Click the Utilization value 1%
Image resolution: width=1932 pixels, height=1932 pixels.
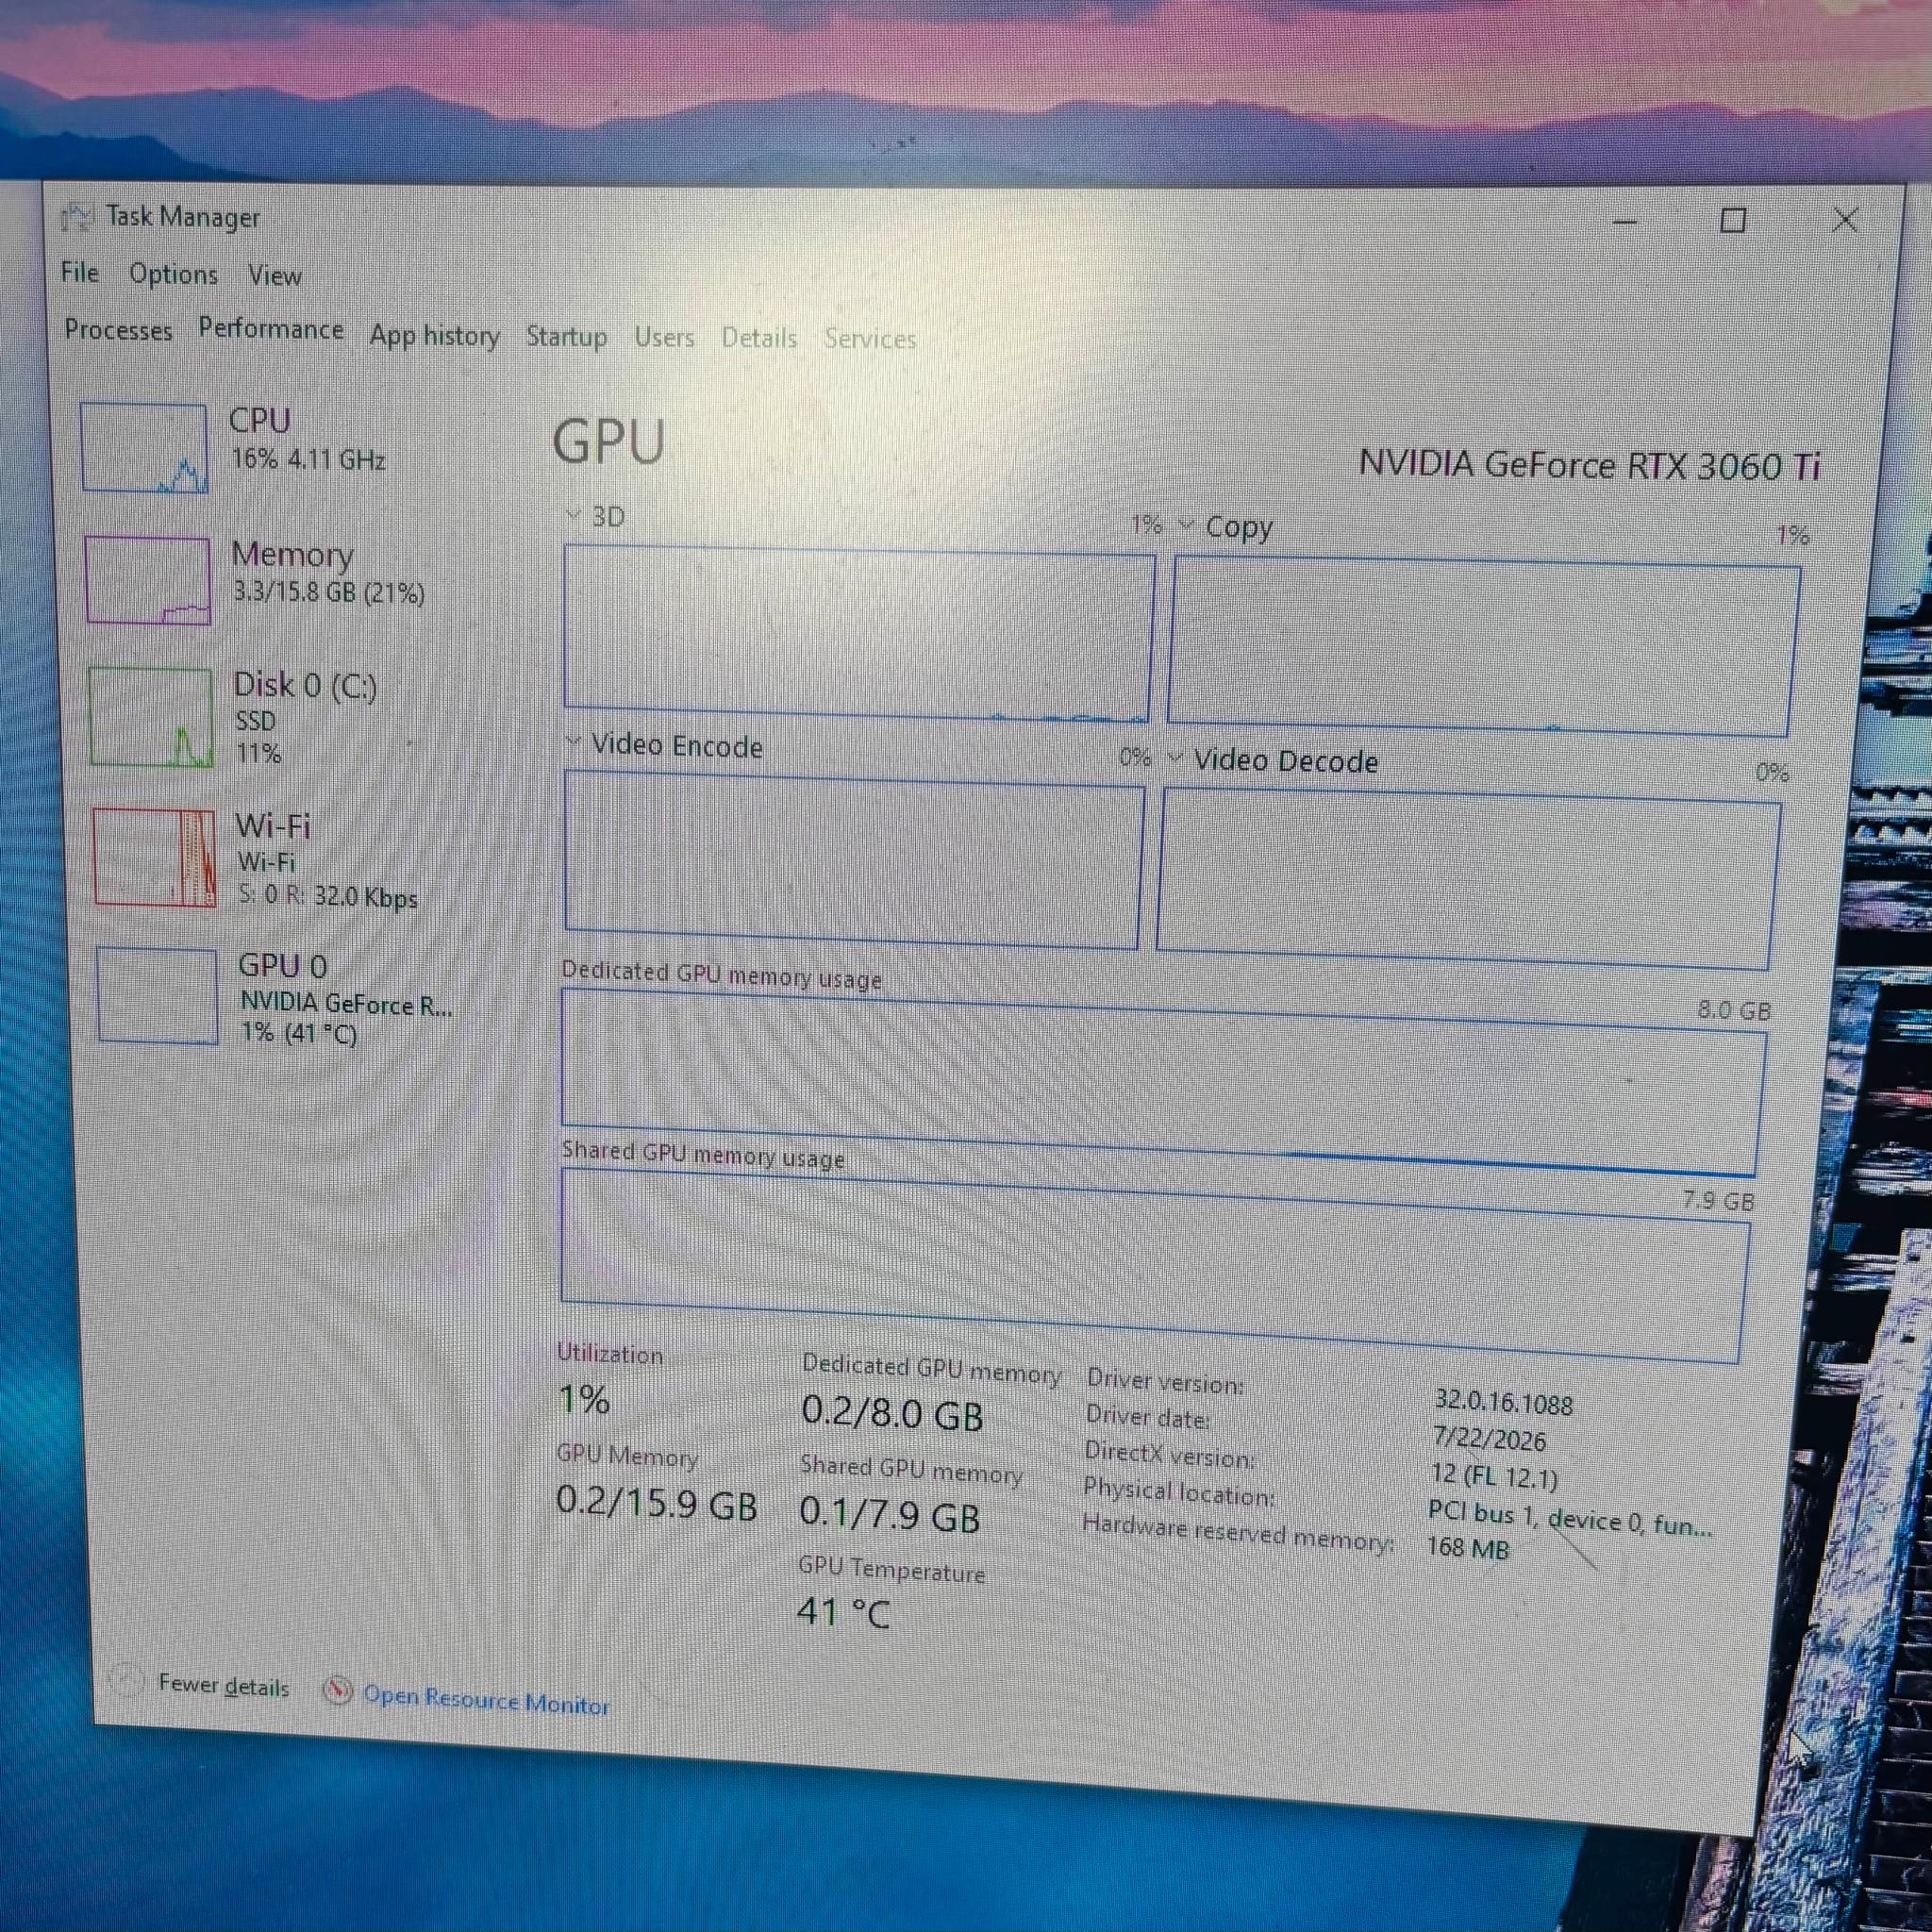tap(584, 1399)
